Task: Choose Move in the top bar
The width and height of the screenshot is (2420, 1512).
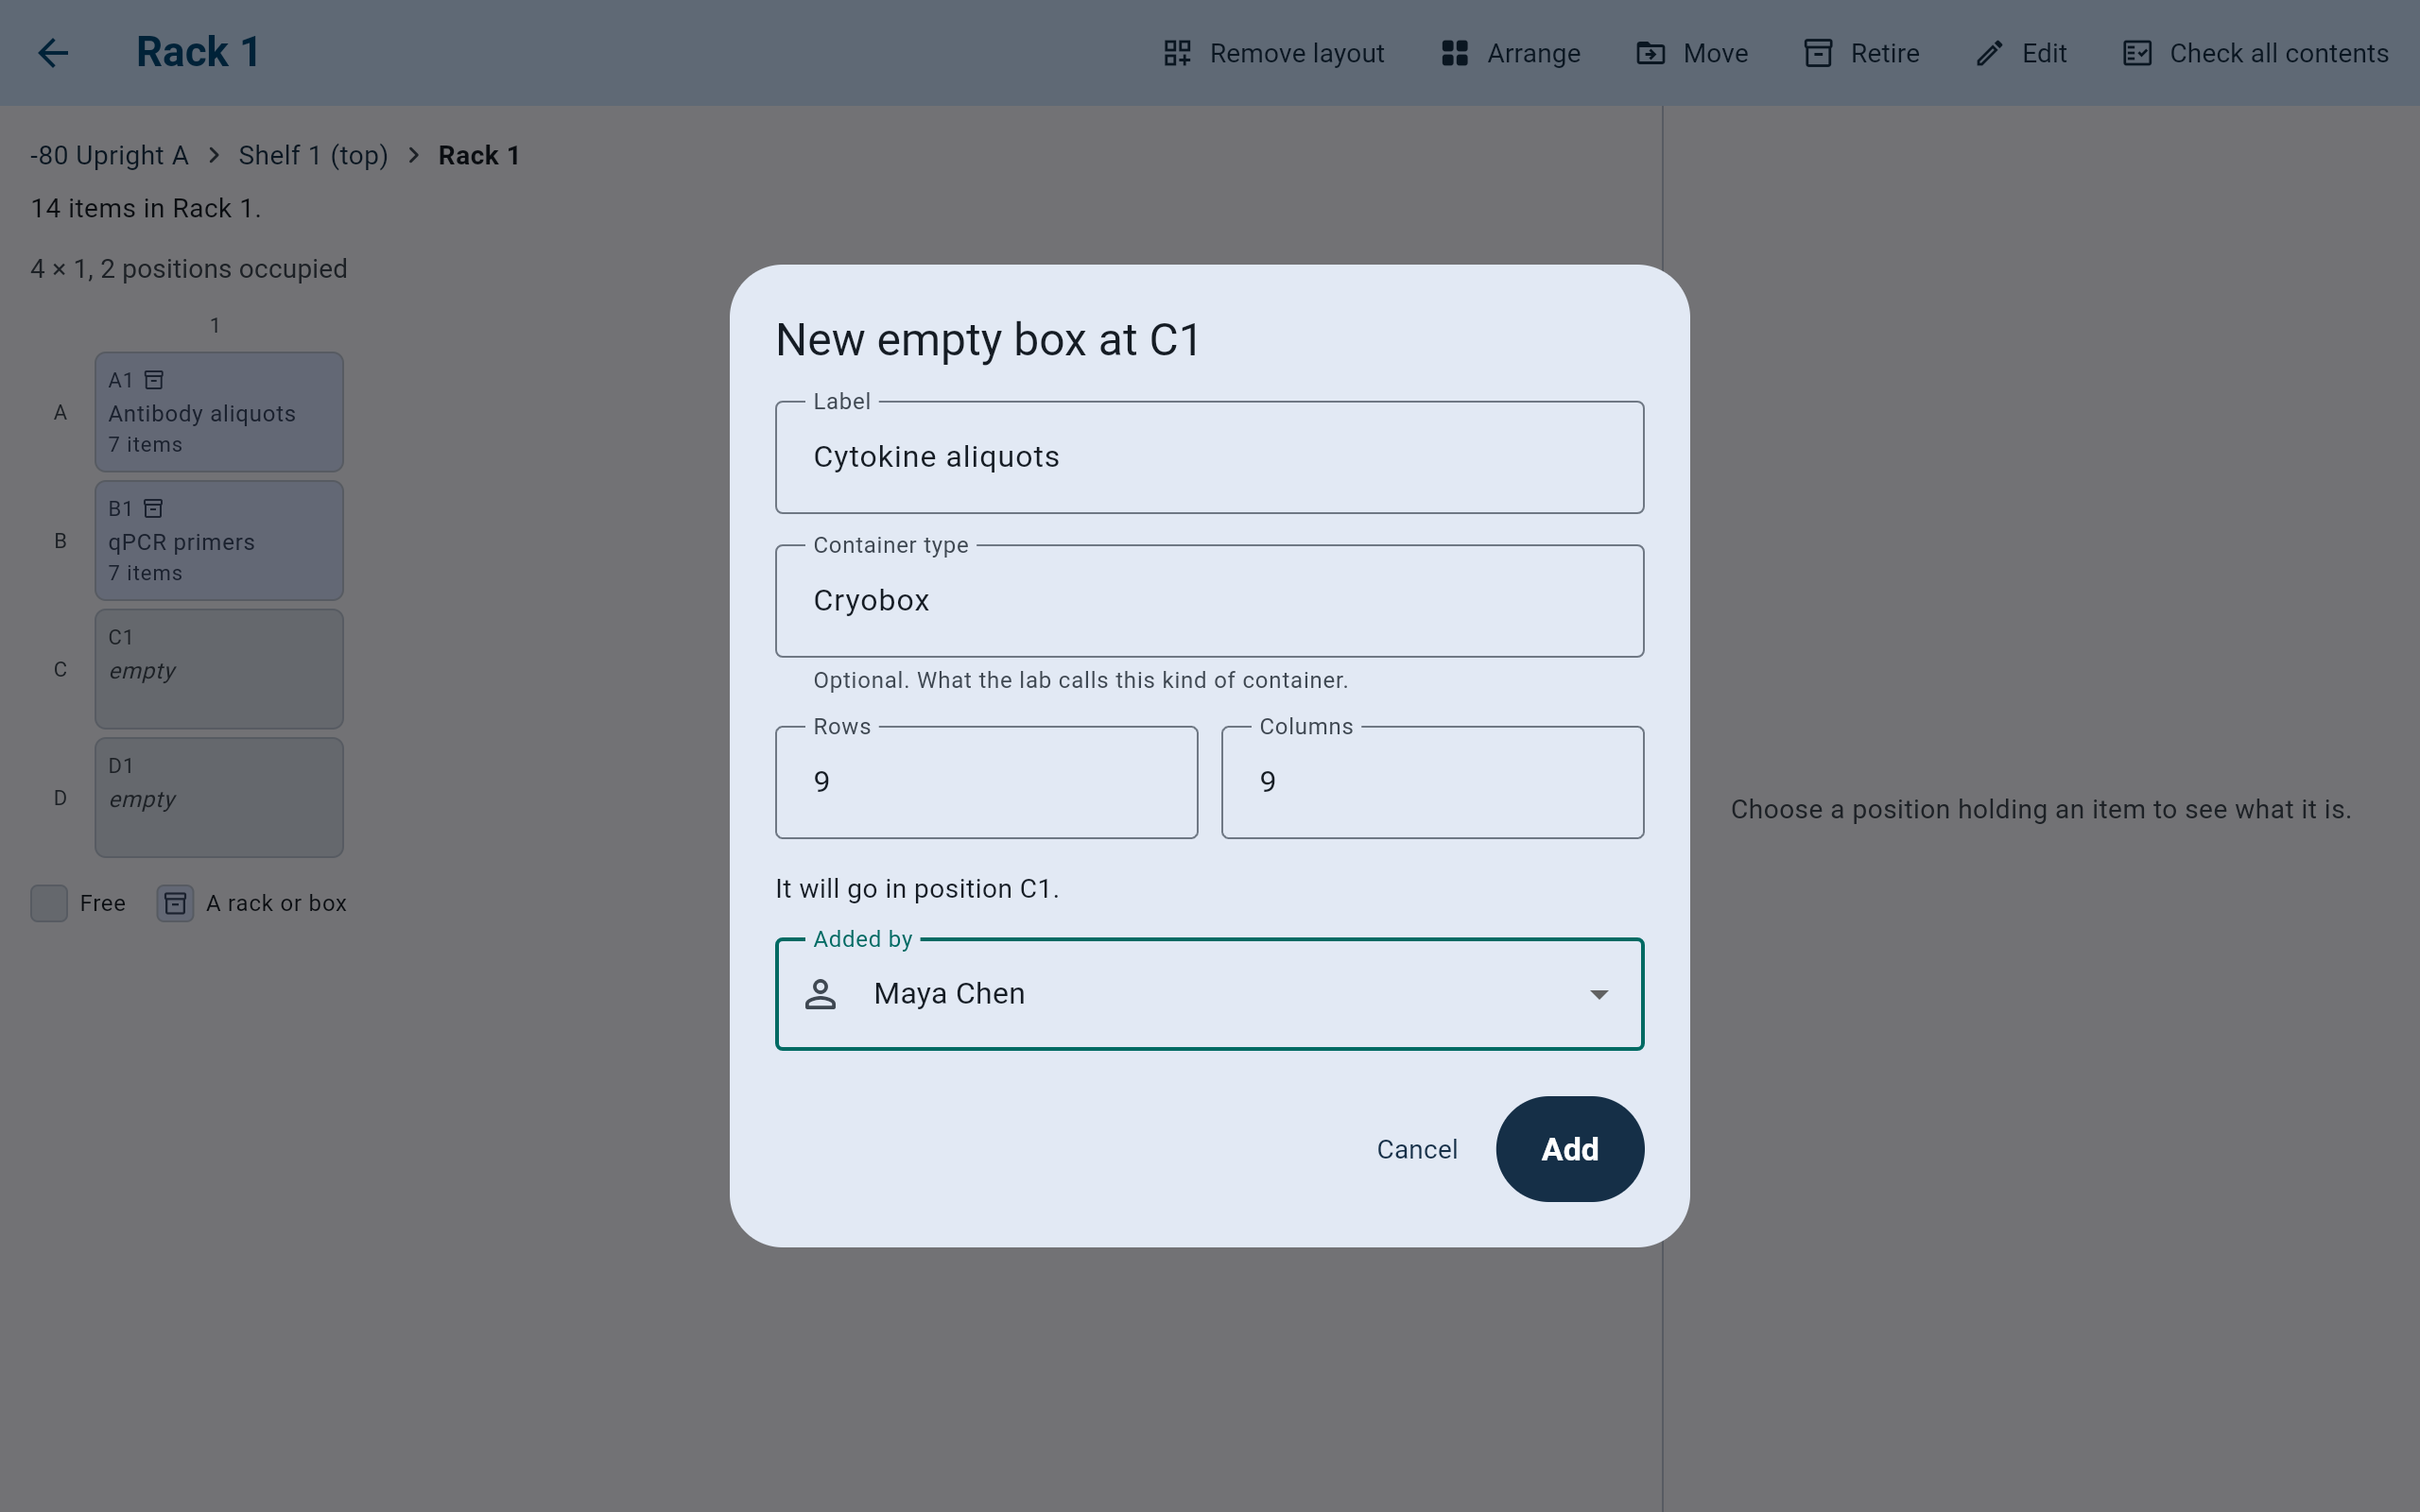Action: coord(1692,53)
